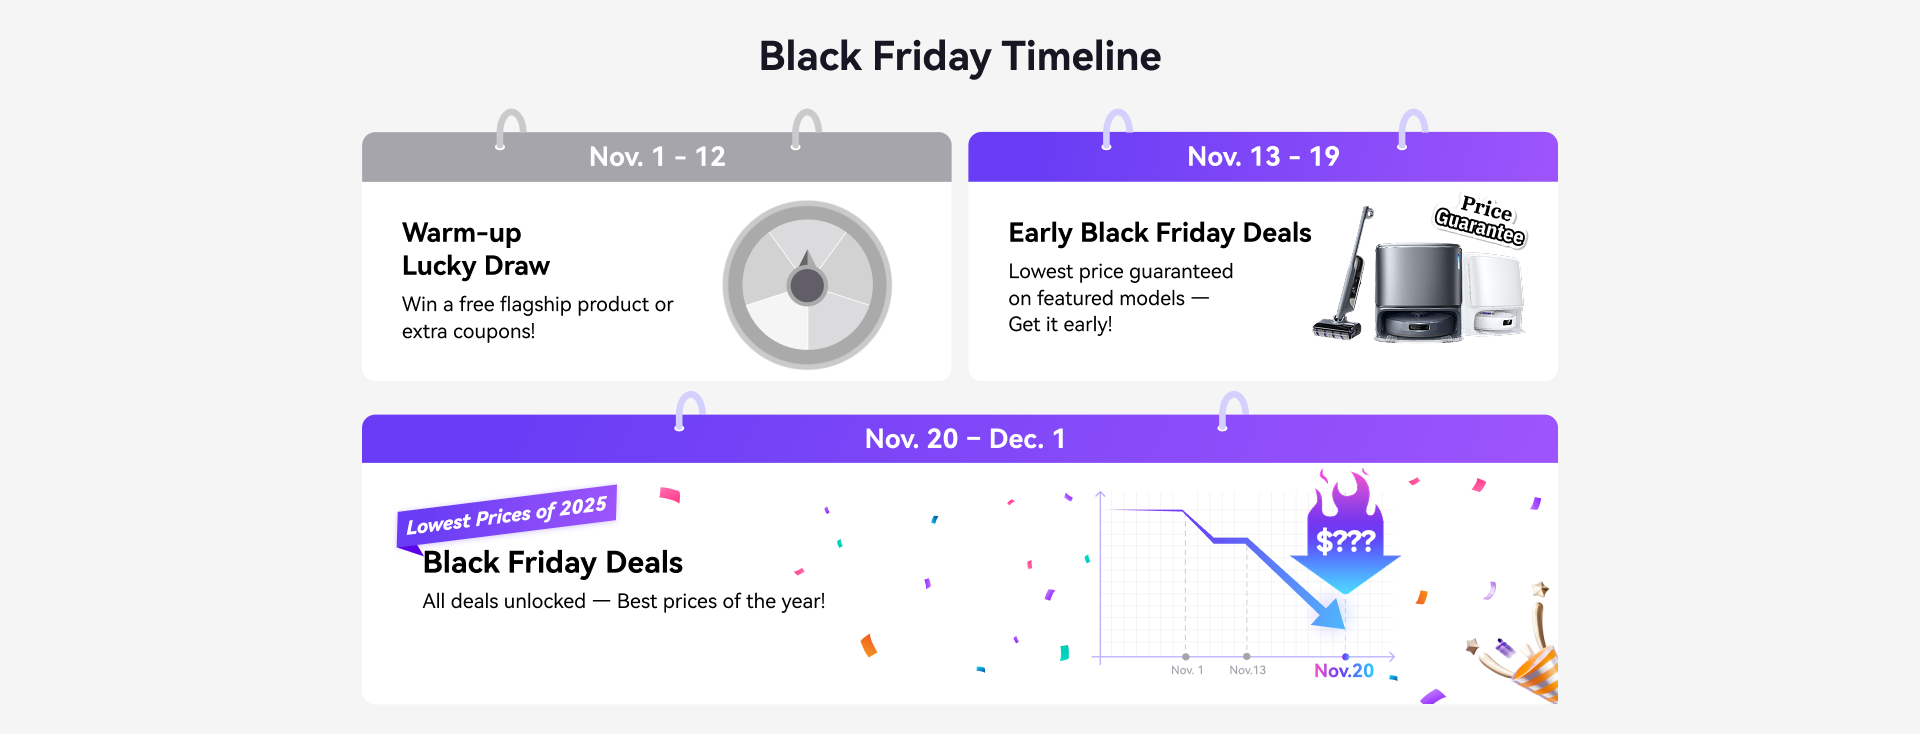Click the Black Friday Timeline title

(960, 56)
